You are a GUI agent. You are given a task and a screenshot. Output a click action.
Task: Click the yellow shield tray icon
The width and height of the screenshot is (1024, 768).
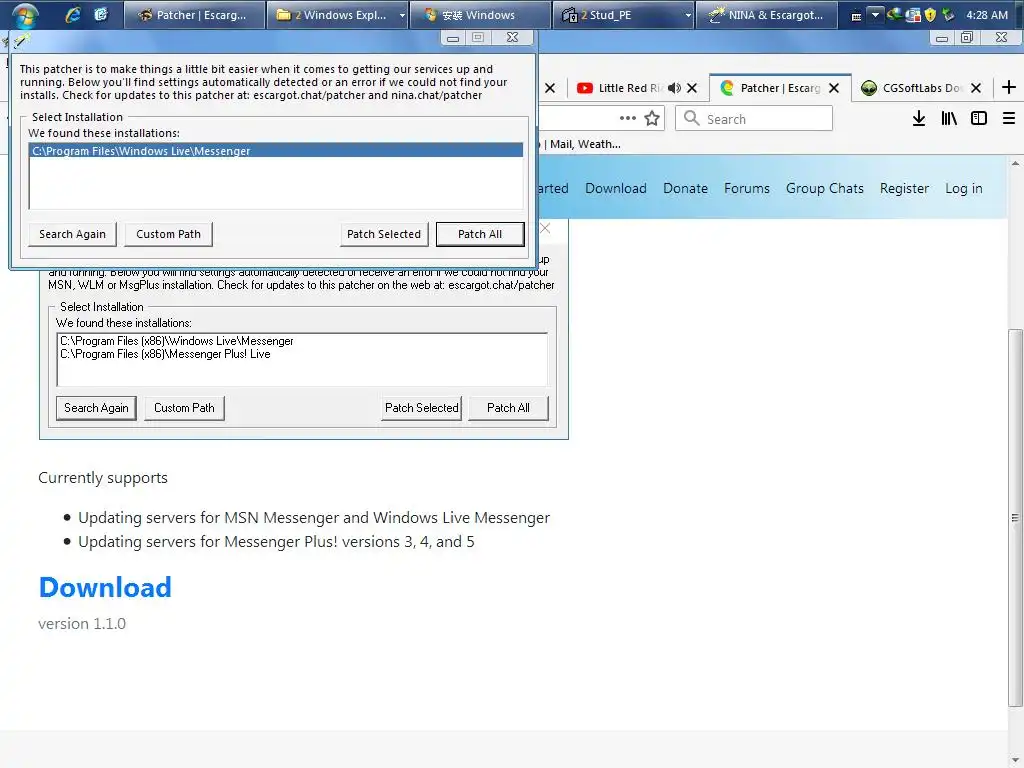click(x=931, y=14)
